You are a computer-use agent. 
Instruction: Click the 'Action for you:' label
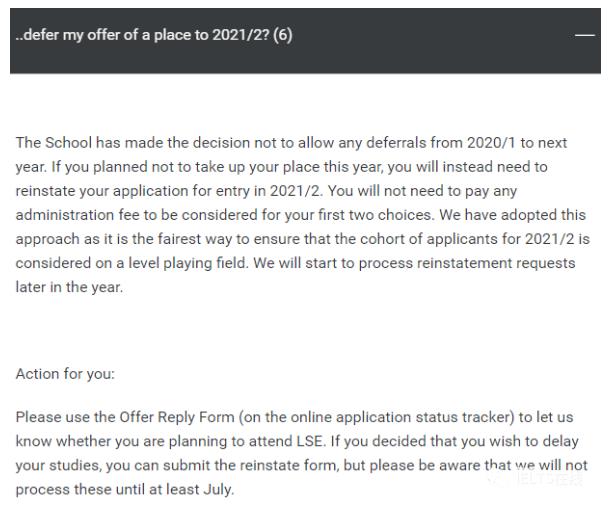(65, 374)
